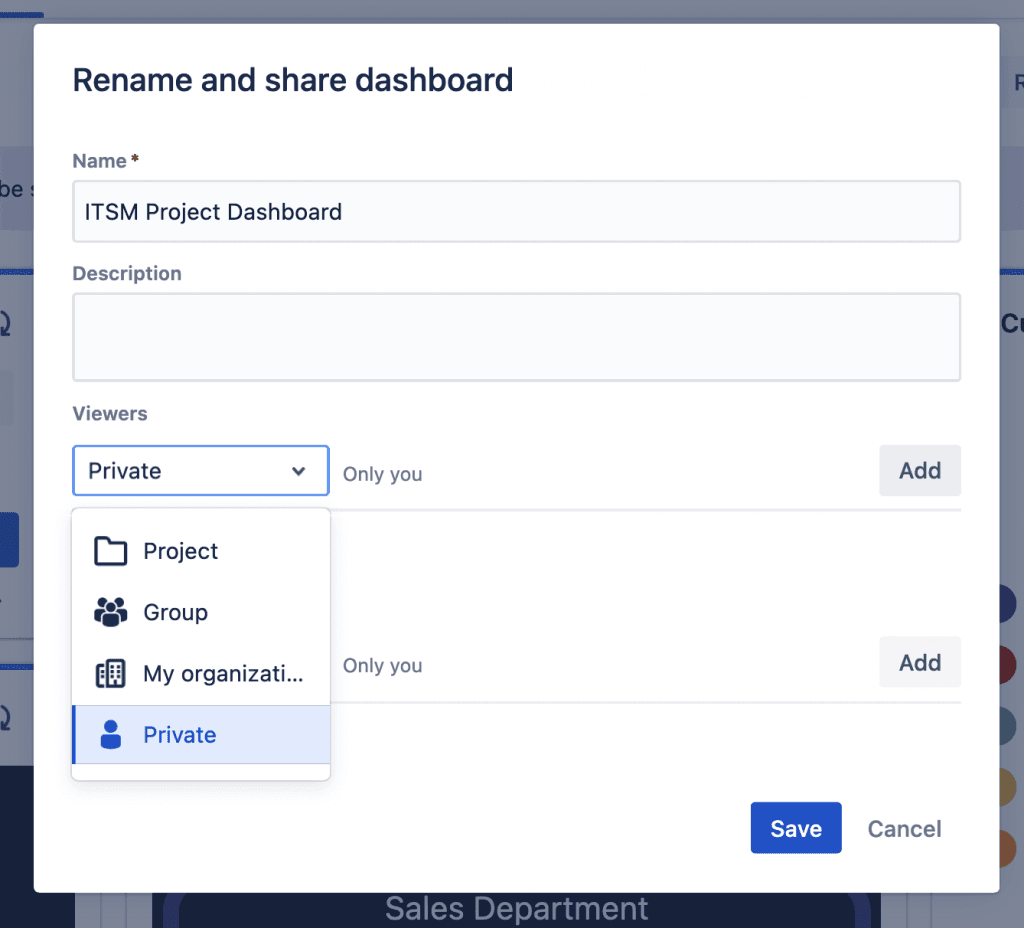Pick My organization label from viewer options
The height and width of the screenshot is (928, 1024).
coord(223,674)
